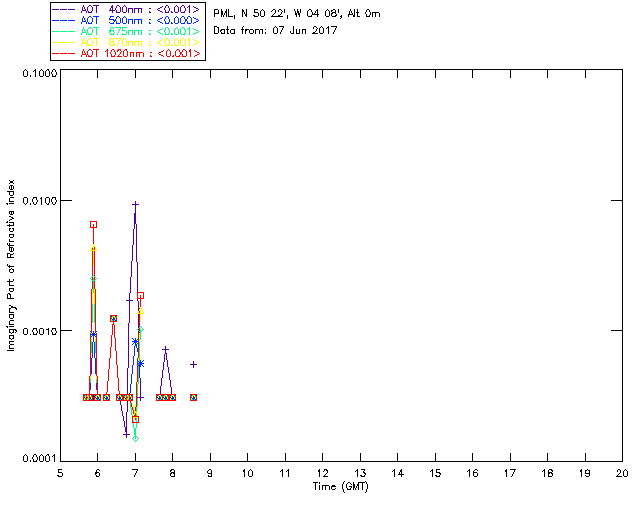Click the 0.0001 y-axis tick label
This screenshot has width=640, height=512.
point(39,459)
